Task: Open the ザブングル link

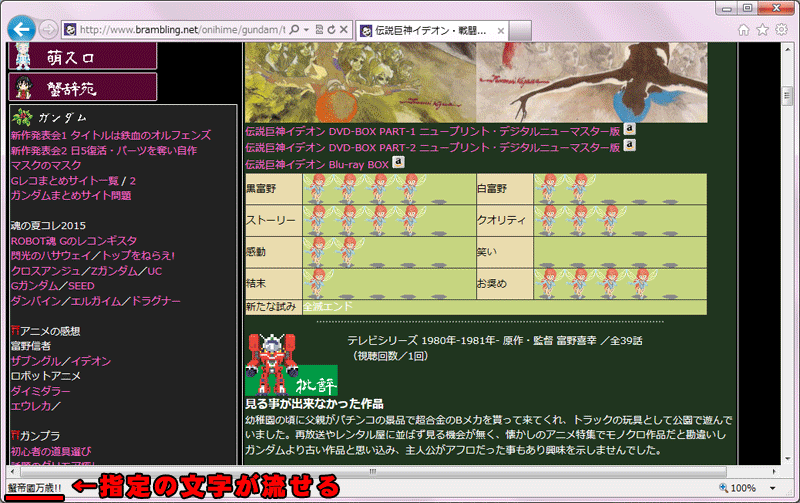Action: click(36, 361)
